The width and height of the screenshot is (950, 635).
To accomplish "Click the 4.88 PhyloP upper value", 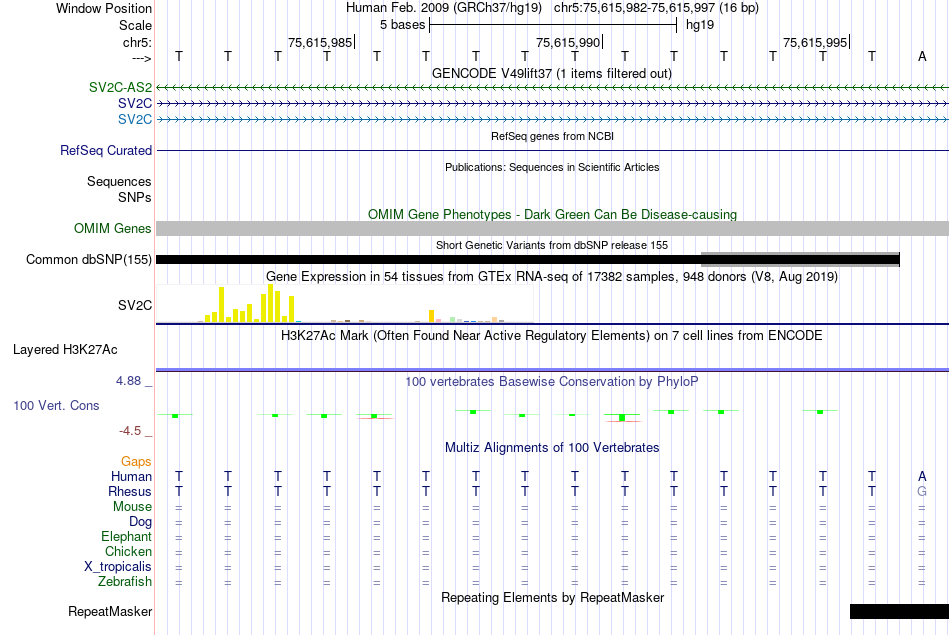I will tap(128, 381).
